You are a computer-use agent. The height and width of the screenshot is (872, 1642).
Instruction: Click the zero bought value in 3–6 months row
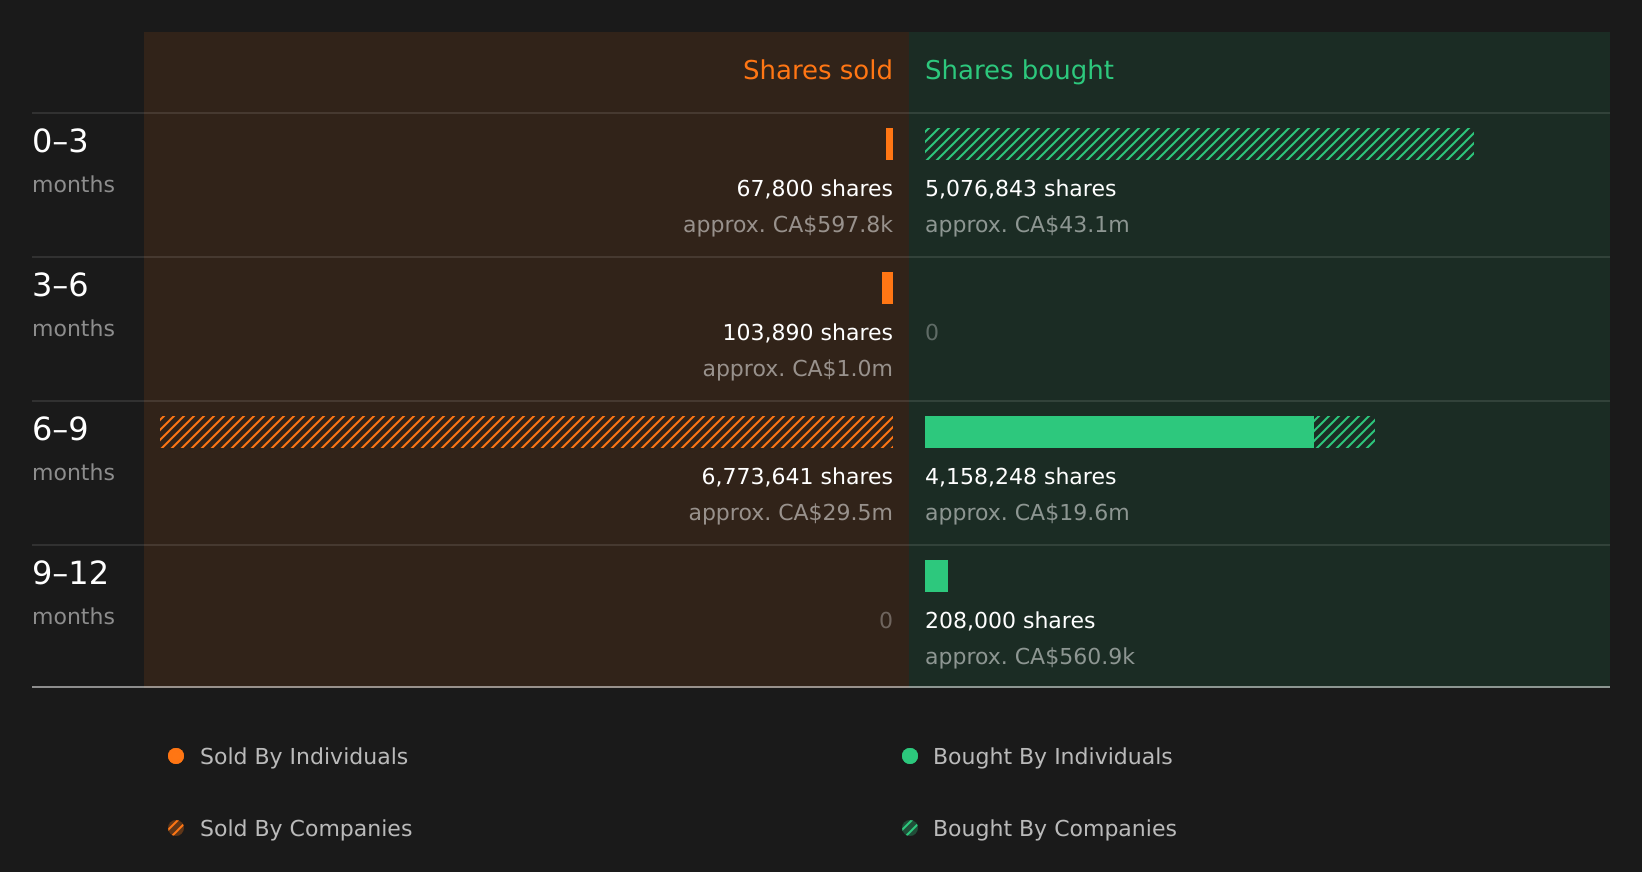[932, 333]
